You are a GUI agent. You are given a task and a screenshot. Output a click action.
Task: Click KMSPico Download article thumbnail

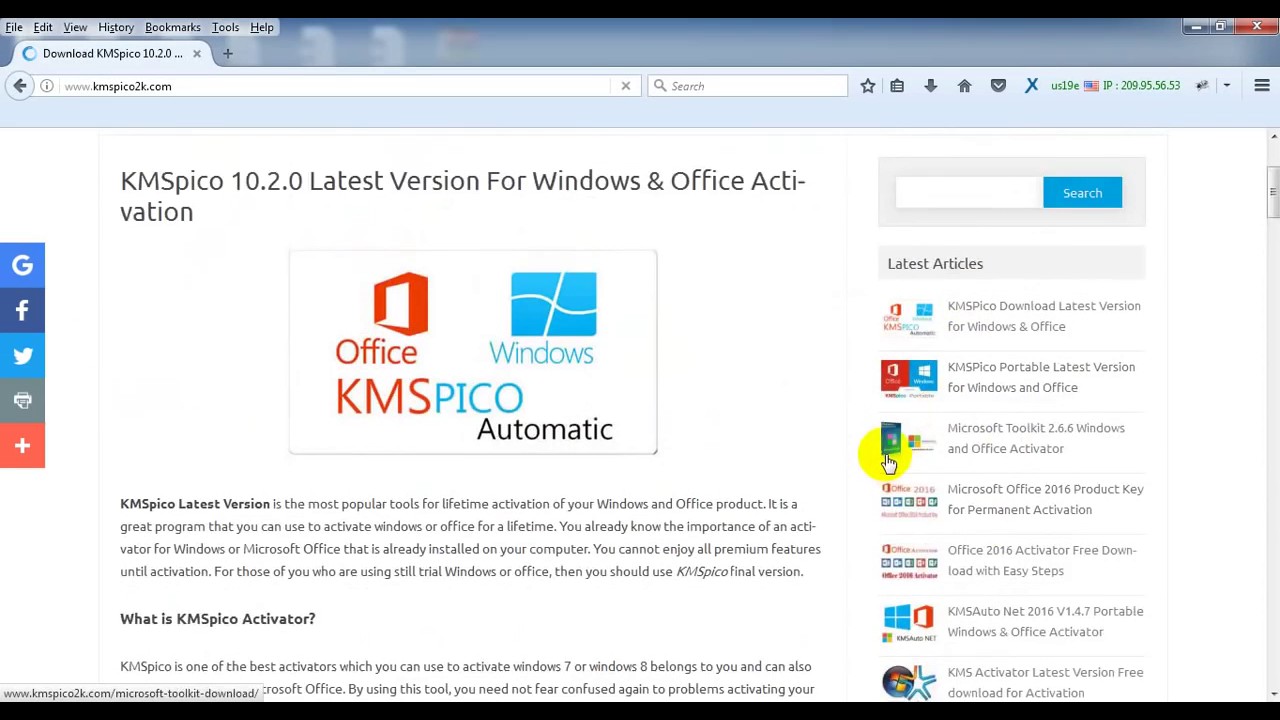pos(909,317)
